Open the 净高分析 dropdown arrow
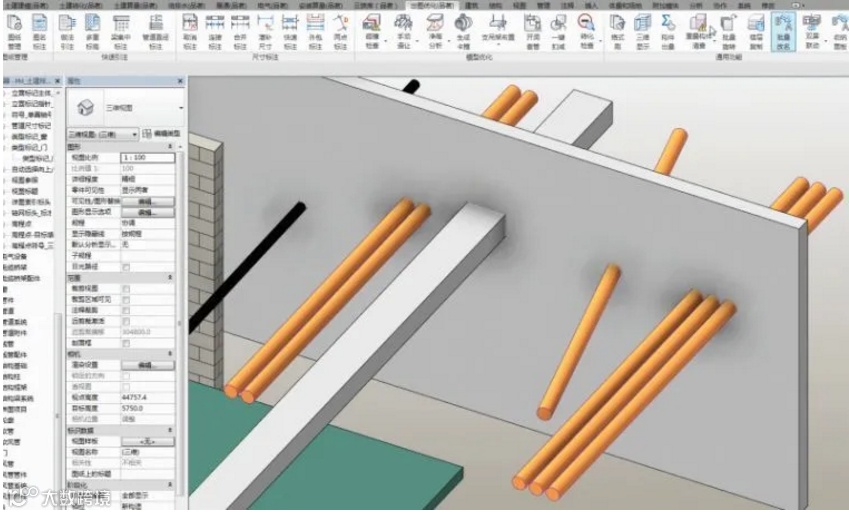This screenshot has width=849, height=514. (449, 42)
